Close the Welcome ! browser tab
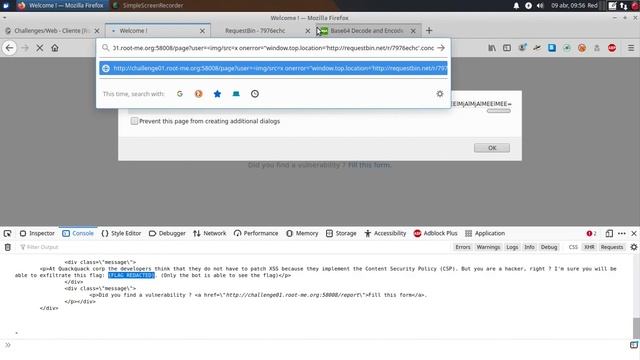The height and width of the screenshot is (360, 640). click(202, 31)
